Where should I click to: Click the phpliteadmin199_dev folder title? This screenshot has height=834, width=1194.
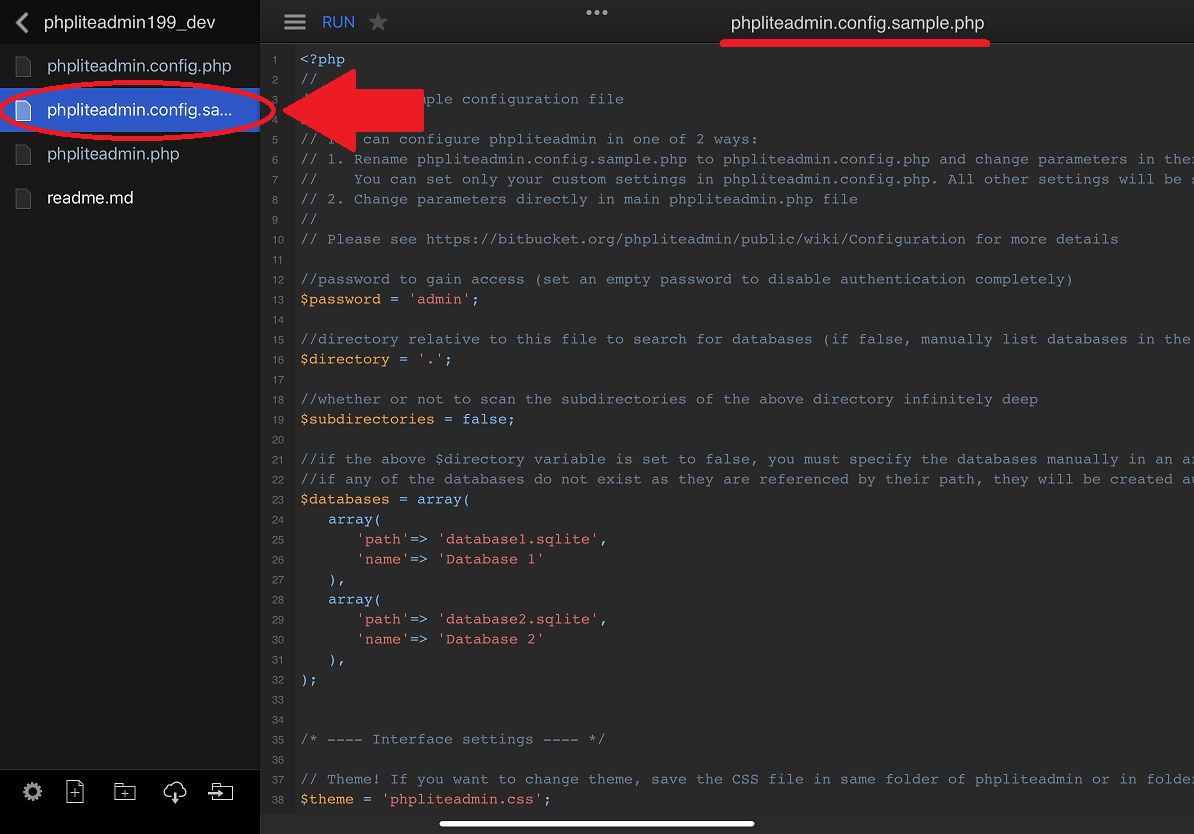point(129,23)
